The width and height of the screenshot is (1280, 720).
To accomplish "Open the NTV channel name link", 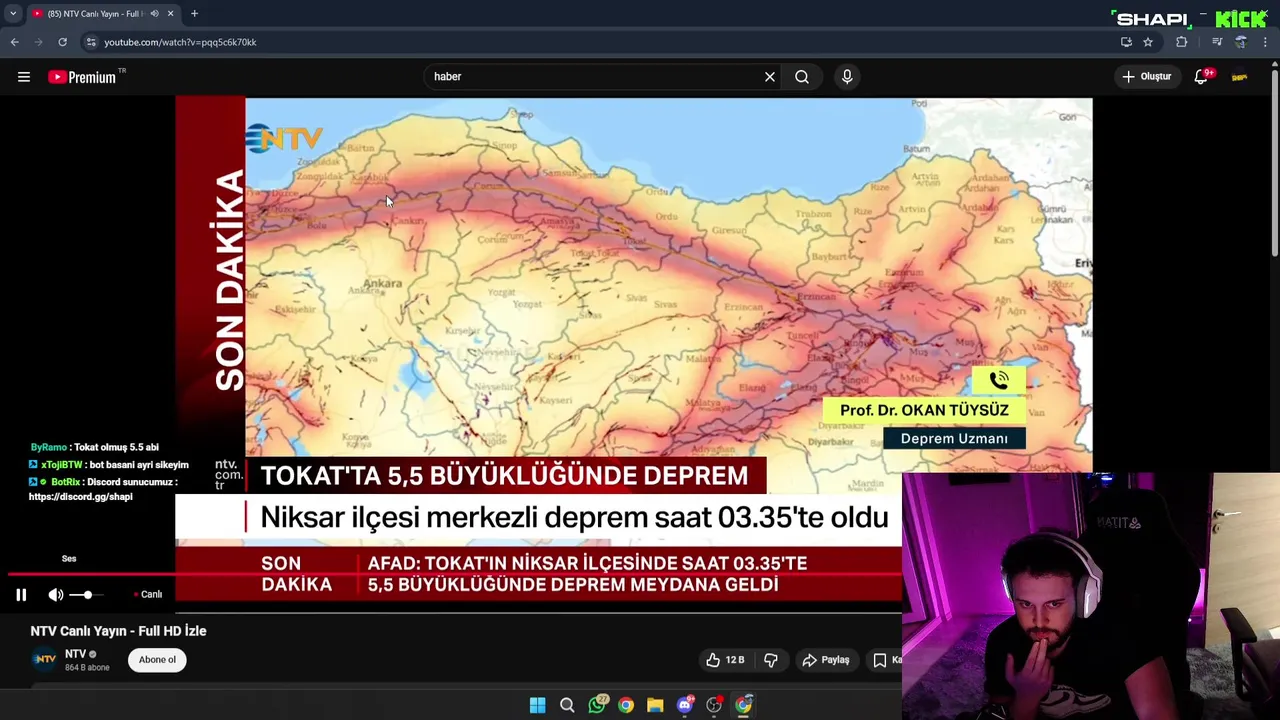I will tap(75, 654).
